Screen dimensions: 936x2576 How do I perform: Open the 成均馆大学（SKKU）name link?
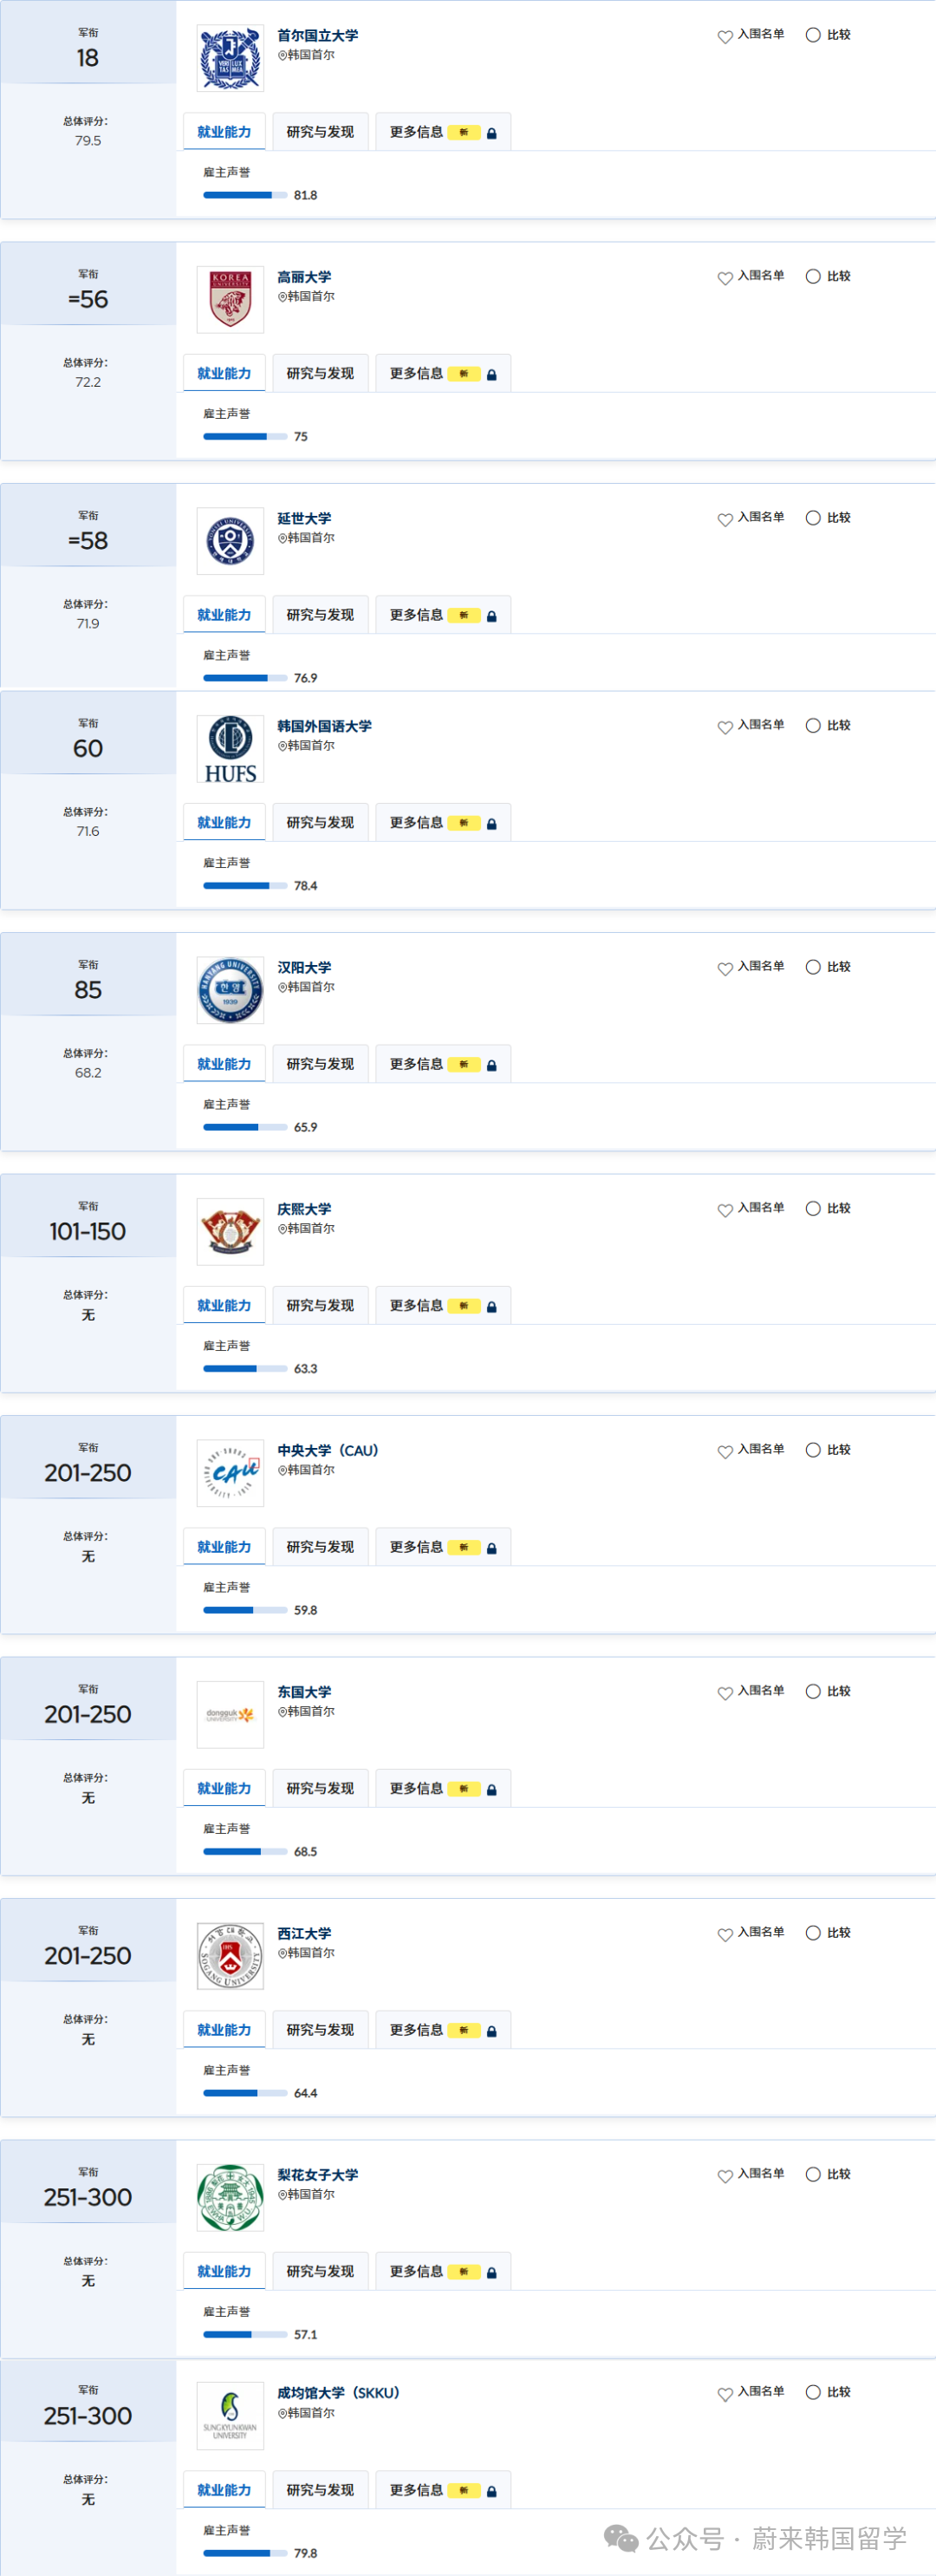tap(338, 2393)
